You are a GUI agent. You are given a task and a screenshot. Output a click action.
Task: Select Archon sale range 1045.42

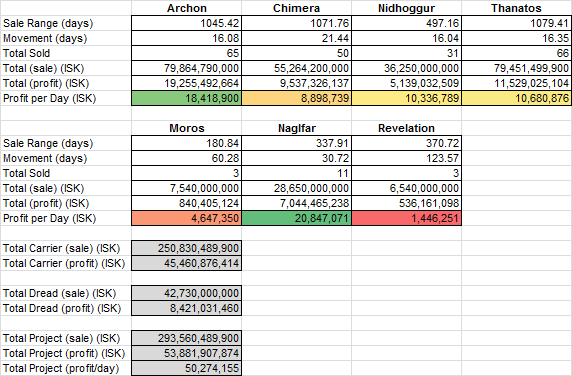click(x=186, y=23)
